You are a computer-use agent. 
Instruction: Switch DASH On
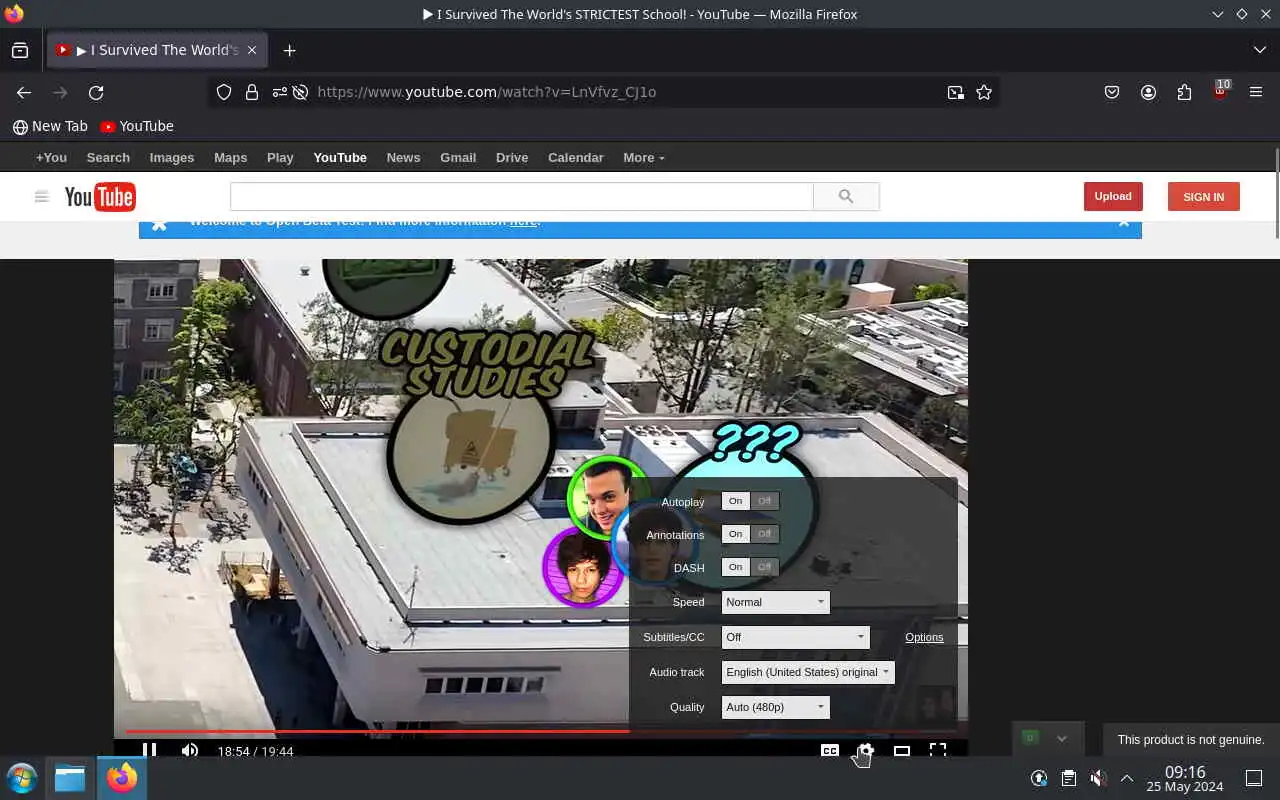736,567
